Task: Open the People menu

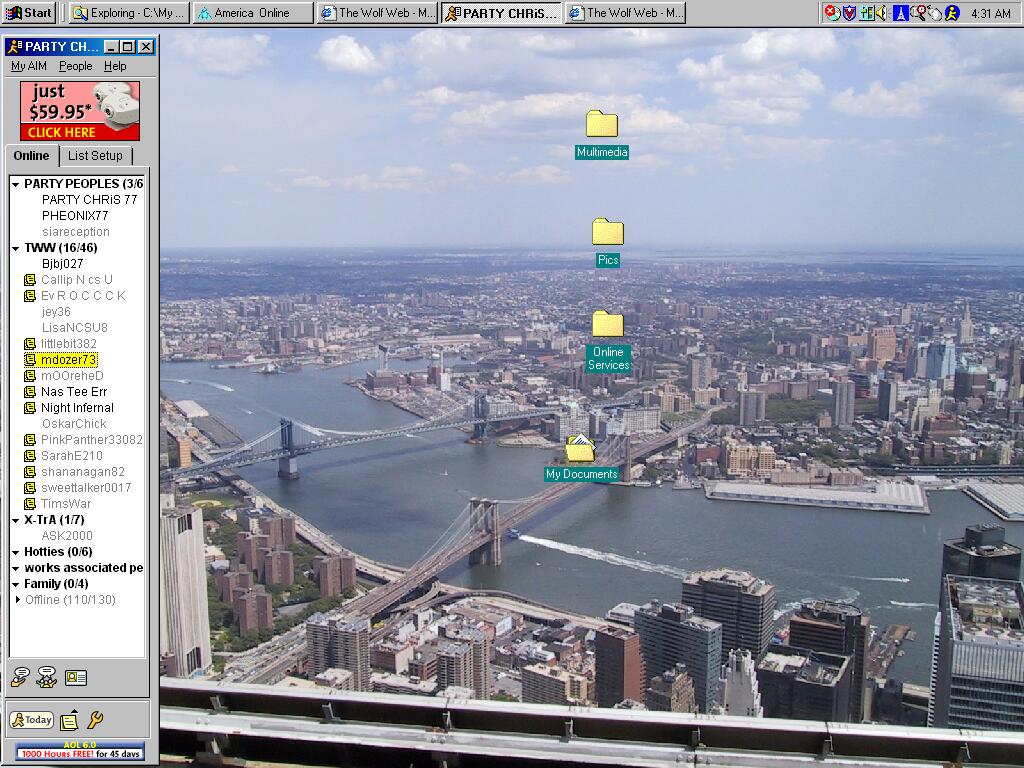Action: pos(75,66)
